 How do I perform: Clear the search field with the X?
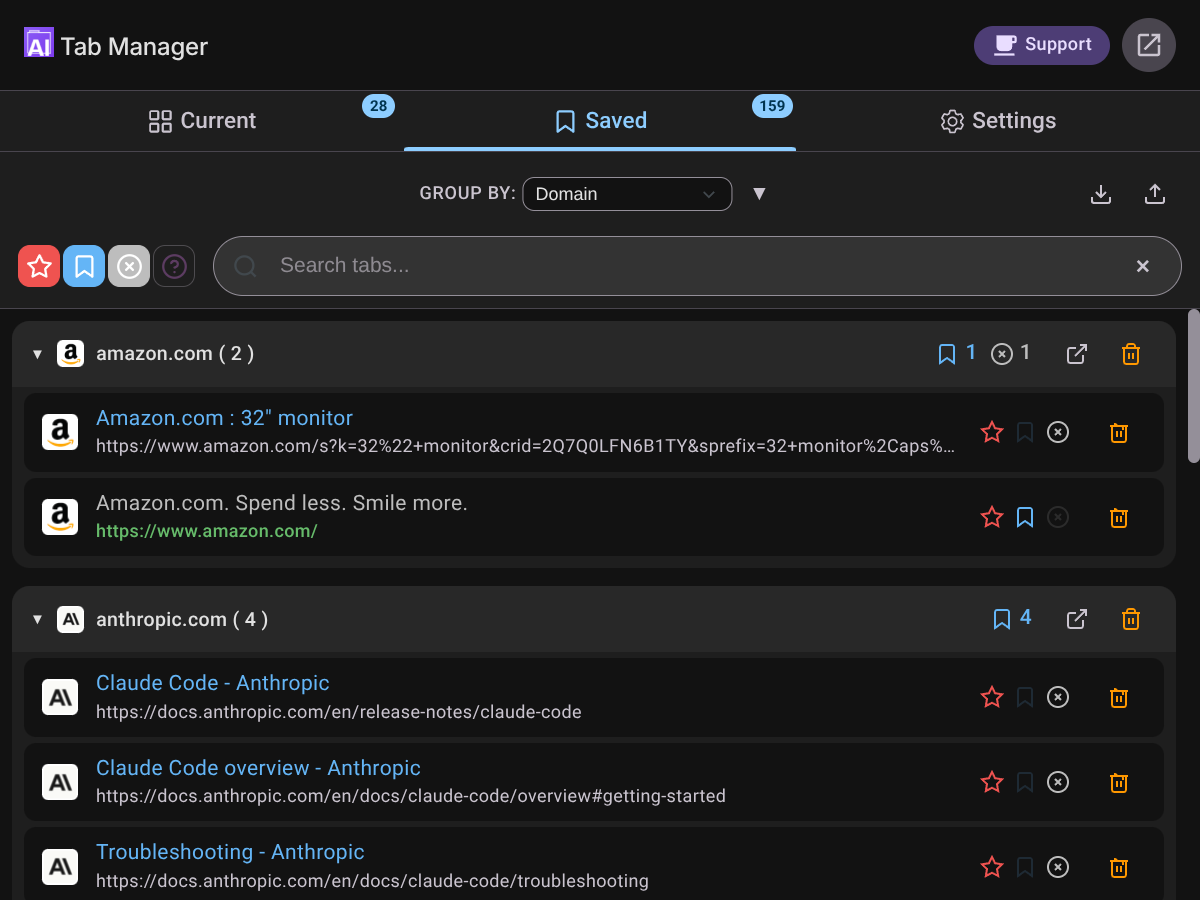[1143, 266]
